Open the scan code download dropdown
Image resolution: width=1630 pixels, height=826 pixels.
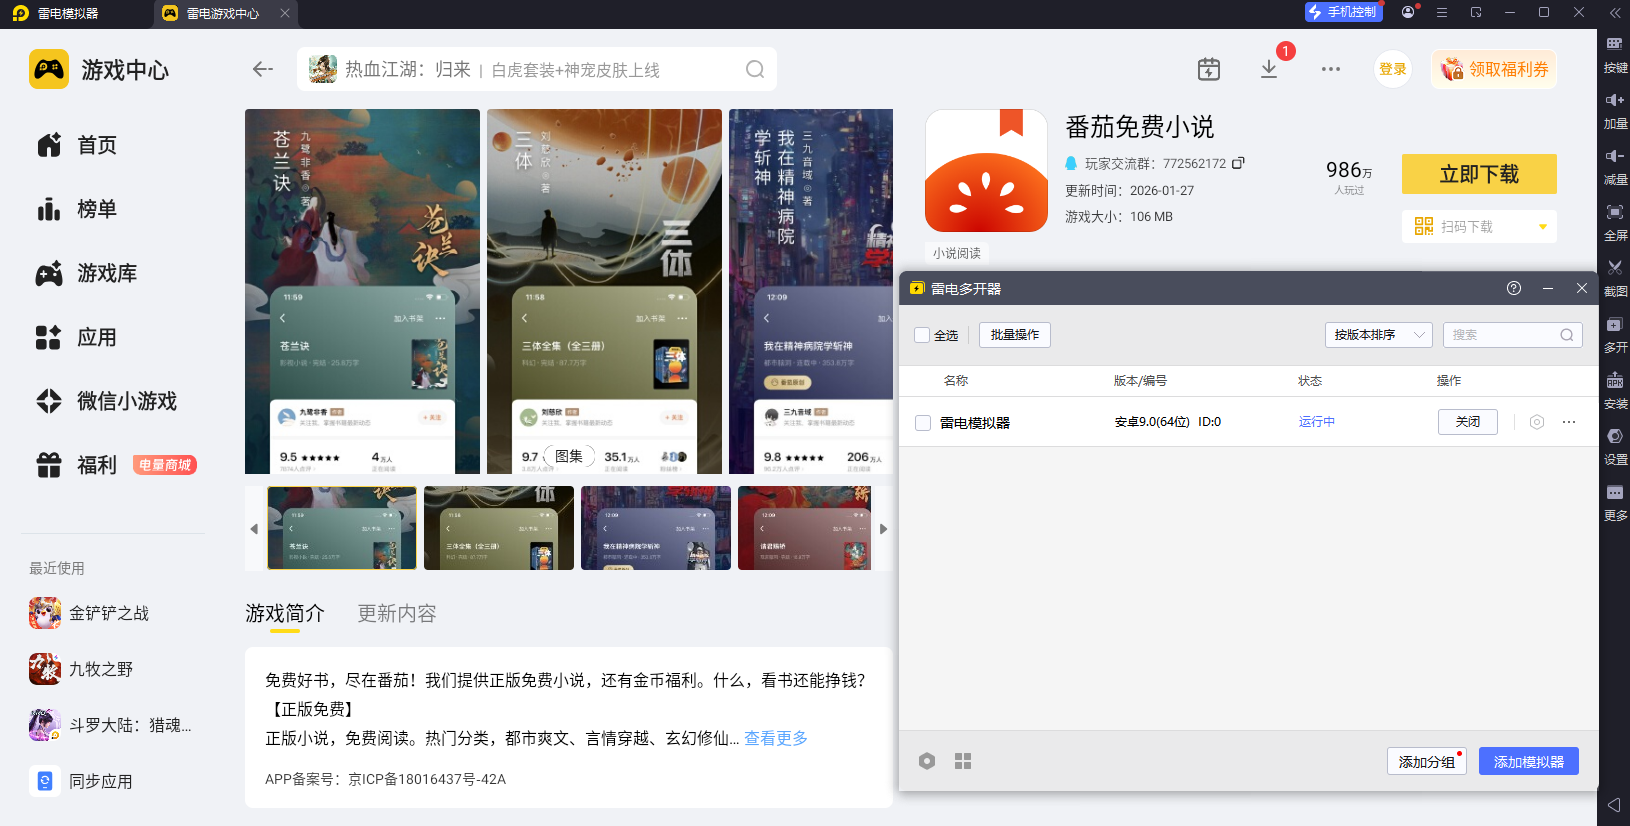click(x=1542, y=227)
